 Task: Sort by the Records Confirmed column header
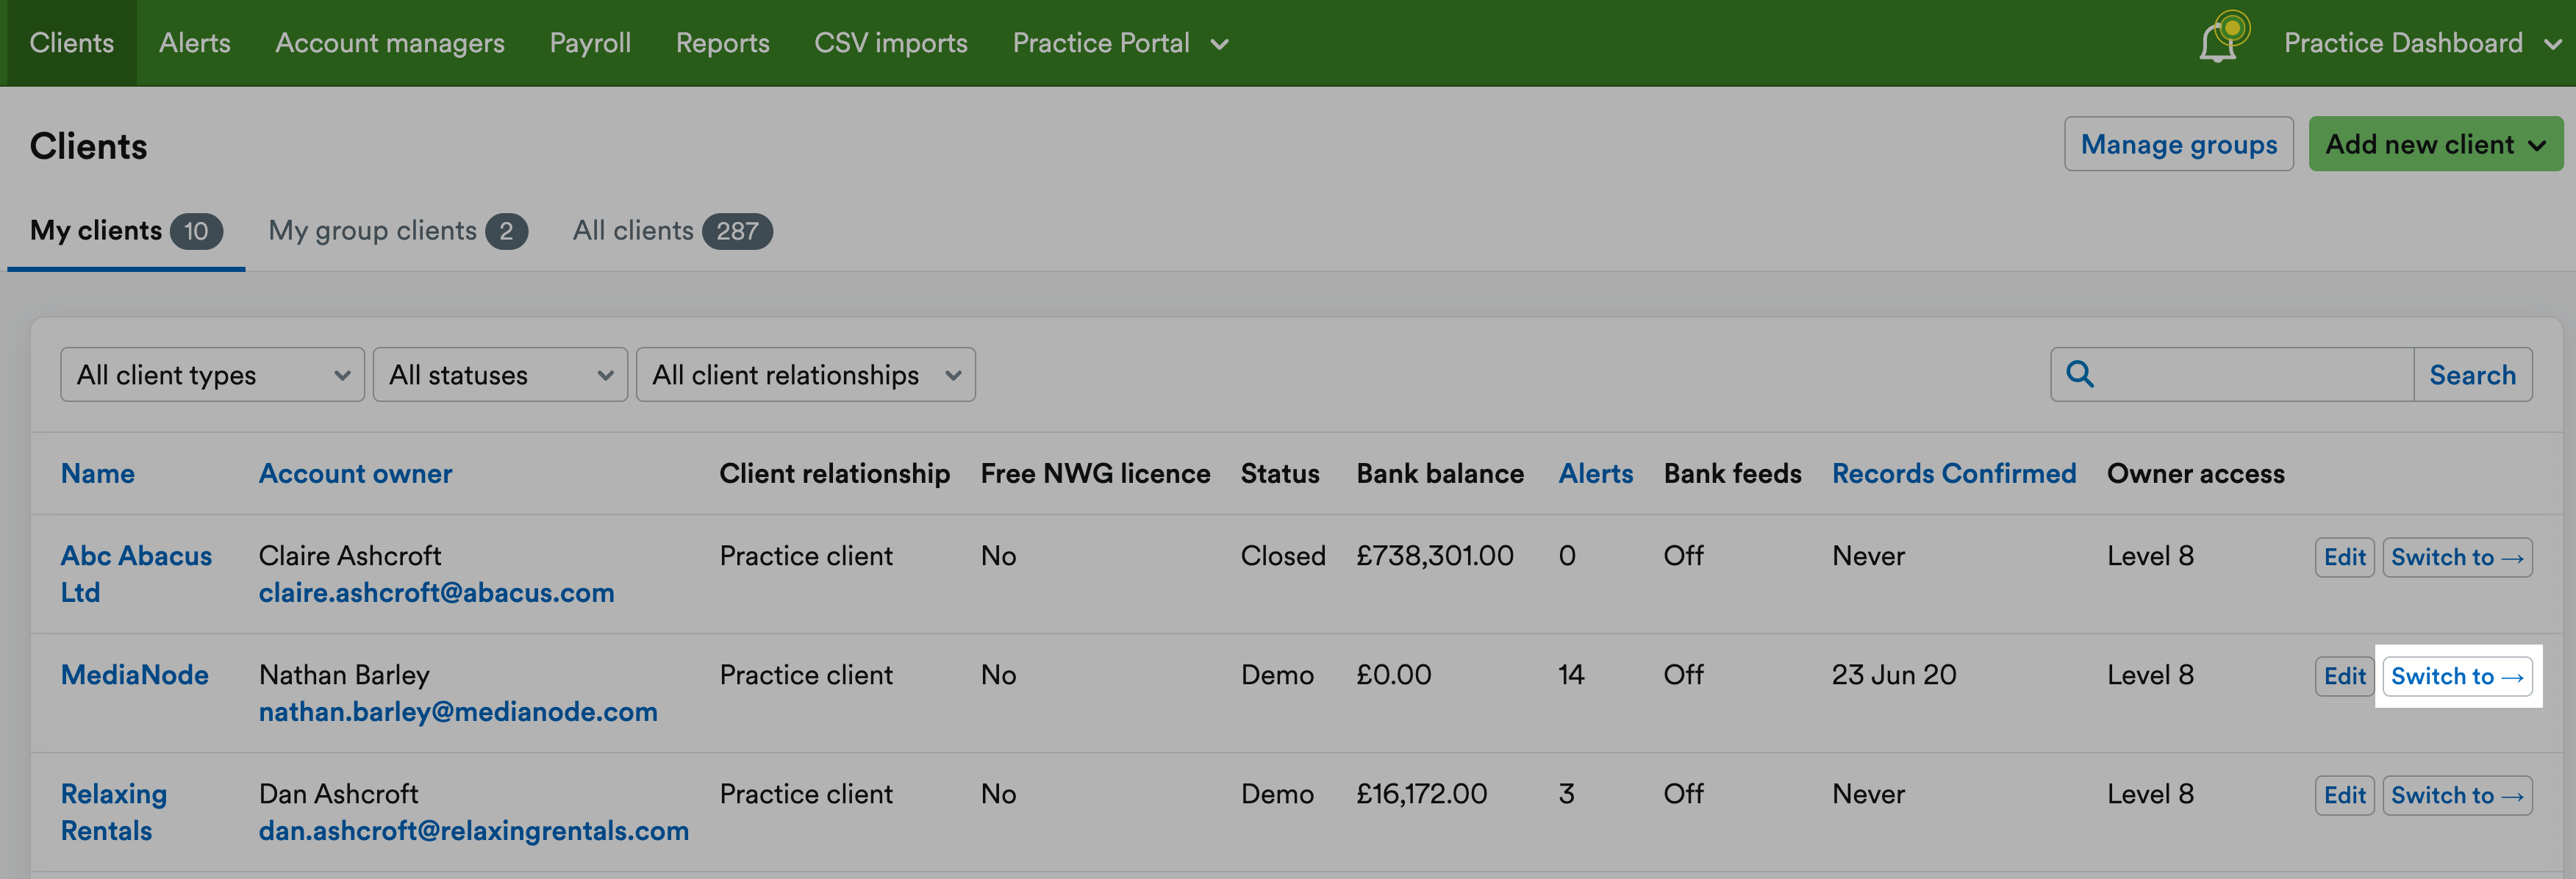tap(1953, 474)
